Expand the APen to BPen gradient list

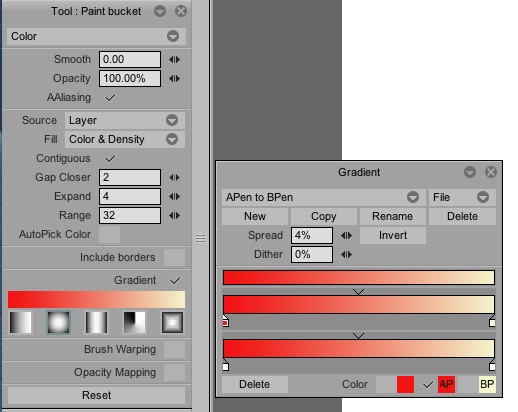[x=324, y=197]
